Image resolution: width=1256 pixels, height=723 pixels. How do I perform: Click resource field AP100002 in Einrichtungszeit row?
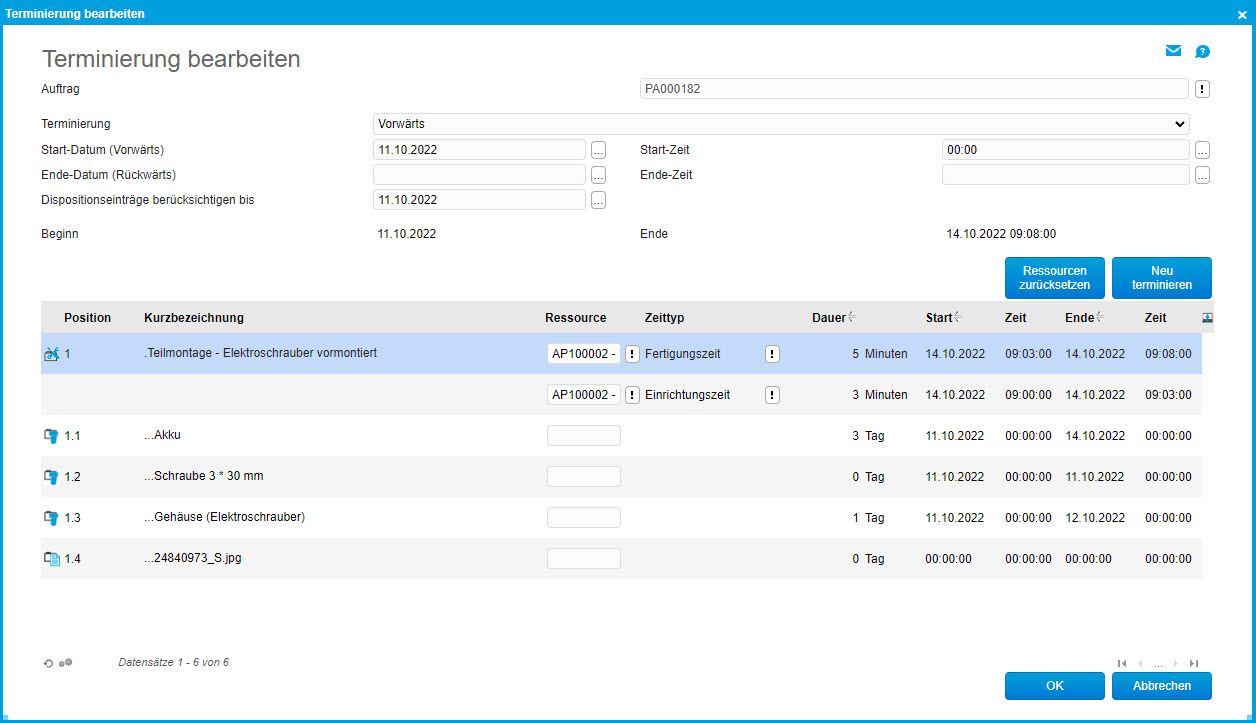click(584, 395)
